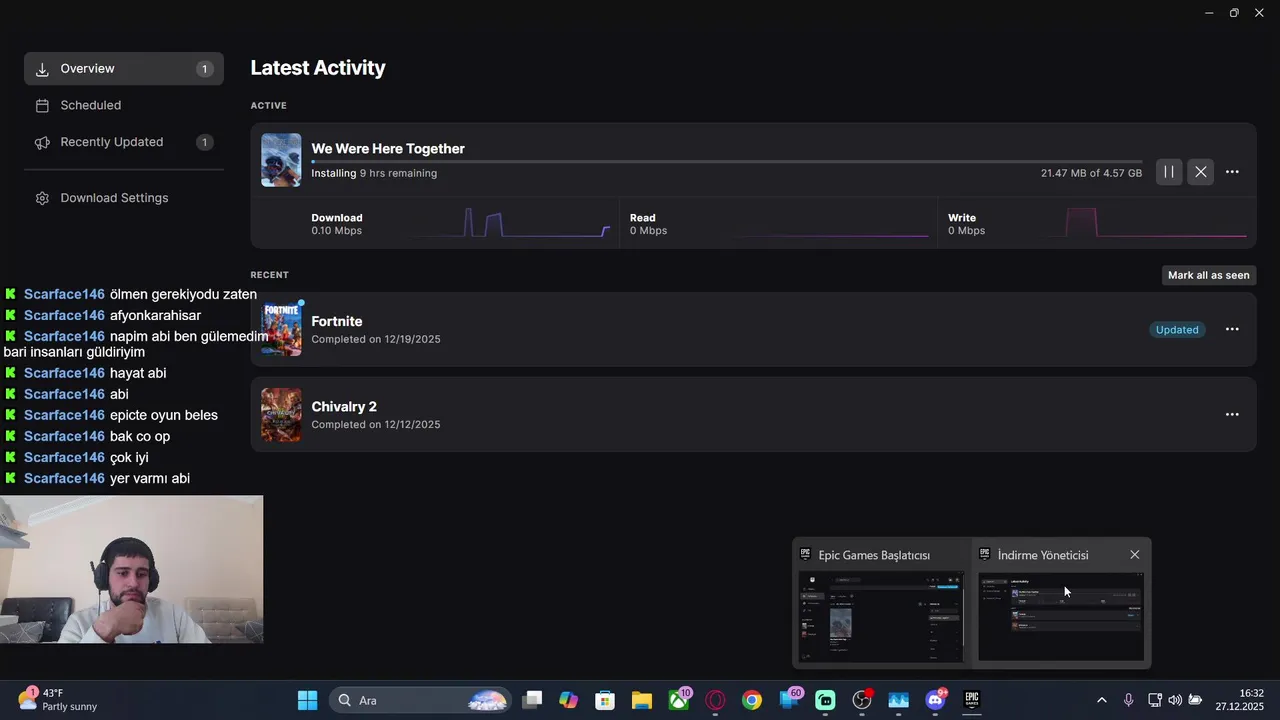Image resolution: width=1280 pixels, height=720 pixels.
Task: Click the Chivalry 2 game cover
Action: [281, 415]
